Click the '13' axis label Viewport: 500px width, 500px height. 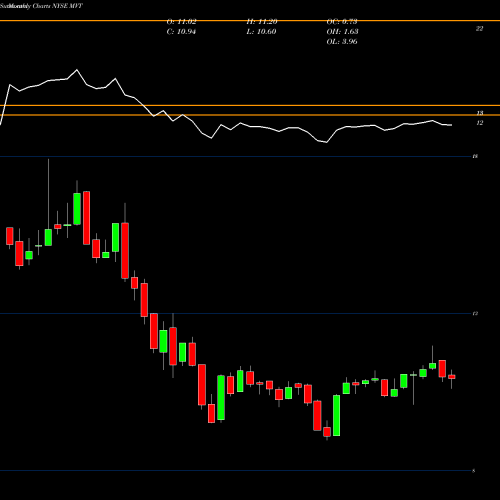coord(480,113)
